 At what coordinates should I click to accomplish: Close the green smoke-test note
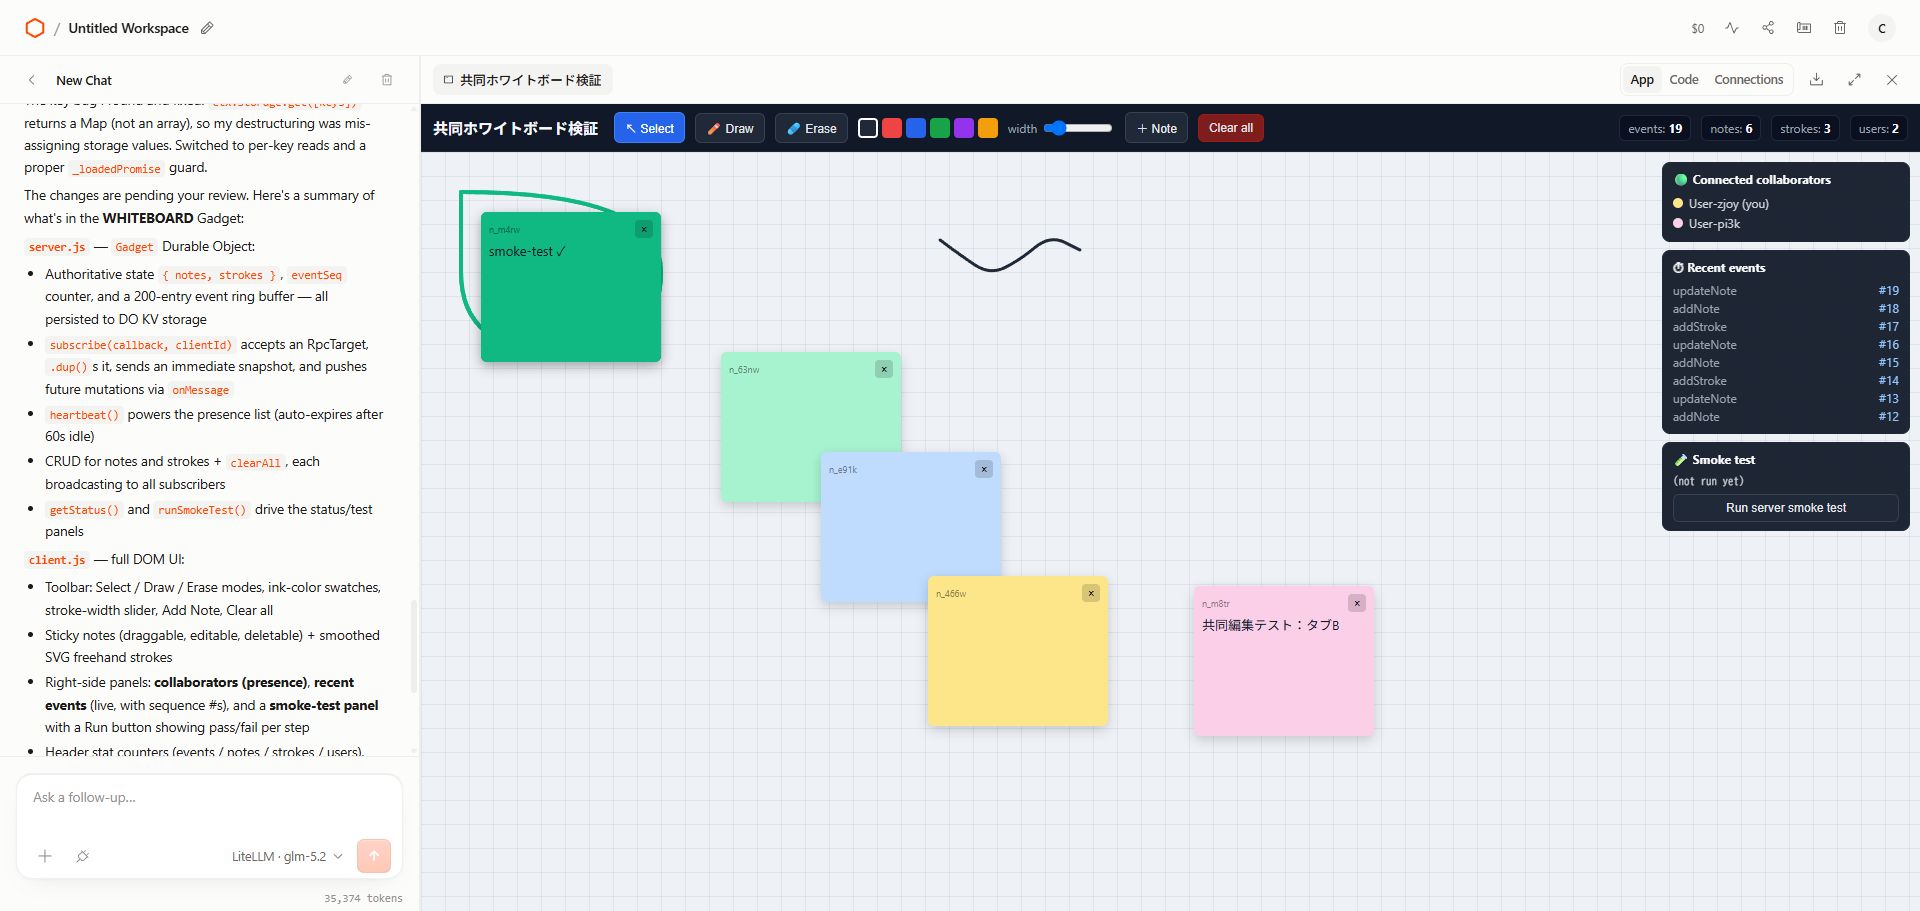pyautogui.click(x=644, y=229)
